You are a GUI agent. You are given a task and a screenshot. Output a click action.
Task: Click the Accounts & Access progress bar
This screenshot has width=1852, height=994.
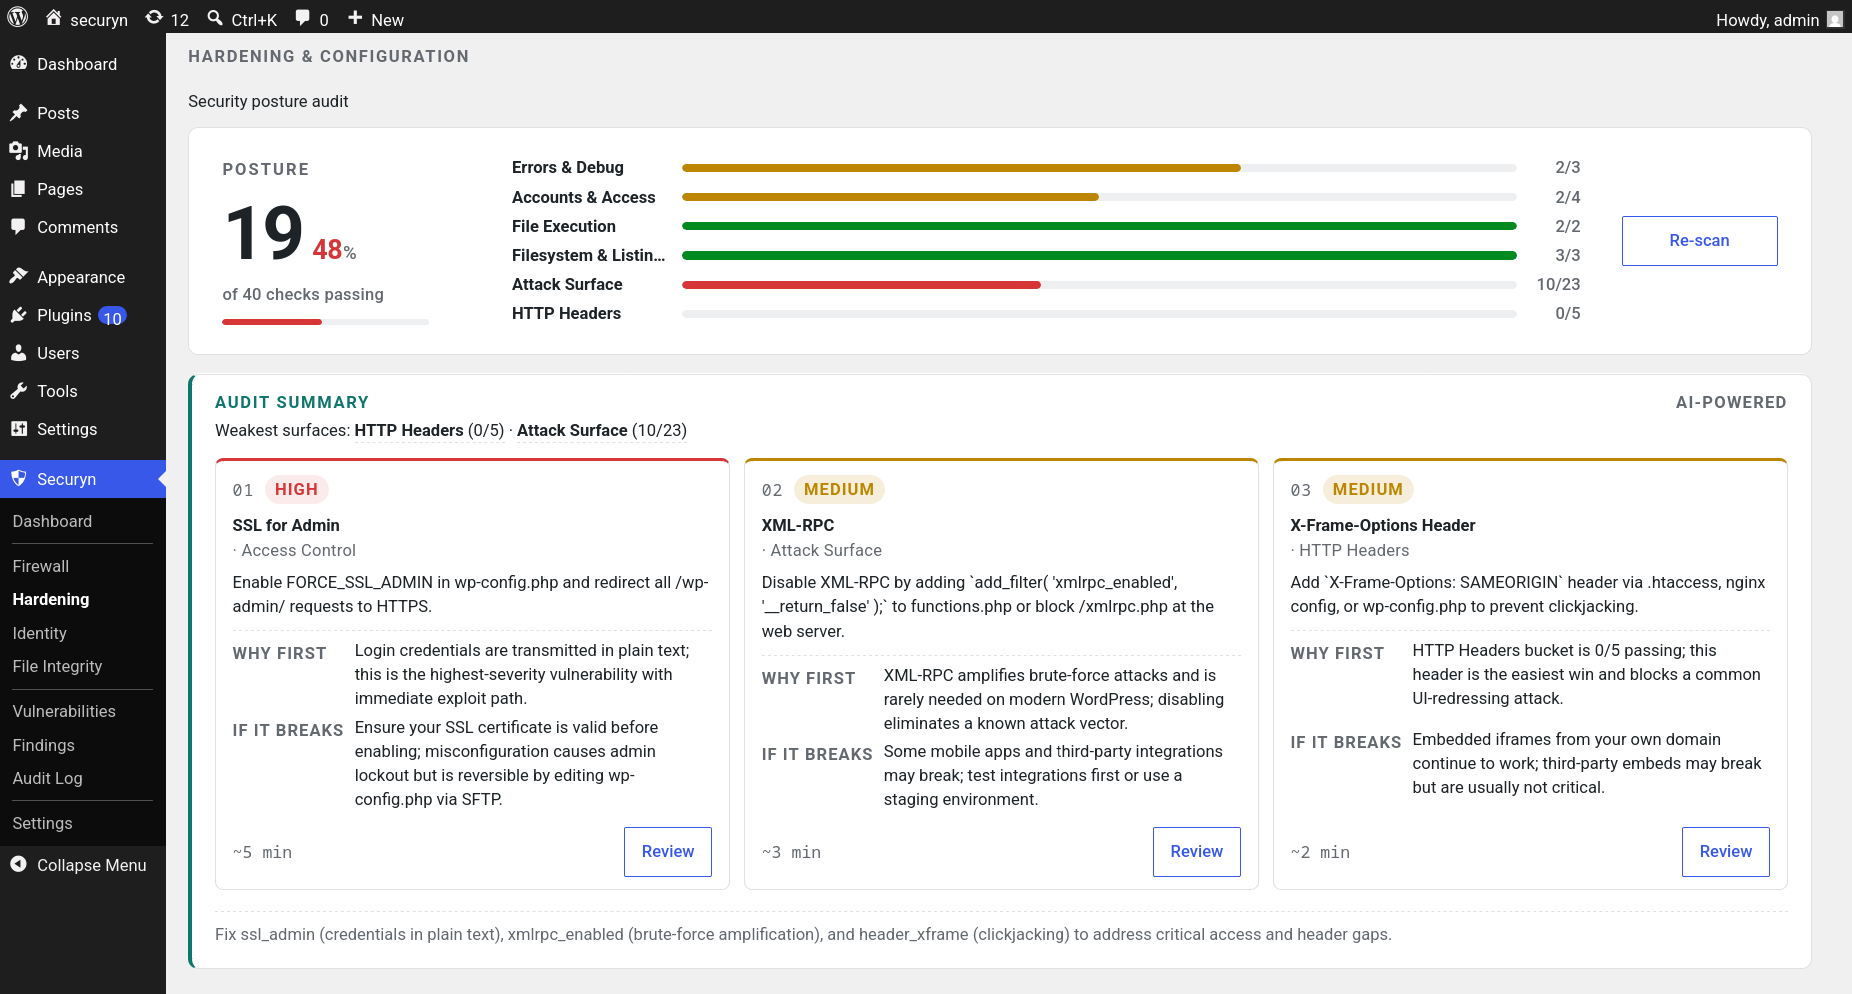point(1099,197)
